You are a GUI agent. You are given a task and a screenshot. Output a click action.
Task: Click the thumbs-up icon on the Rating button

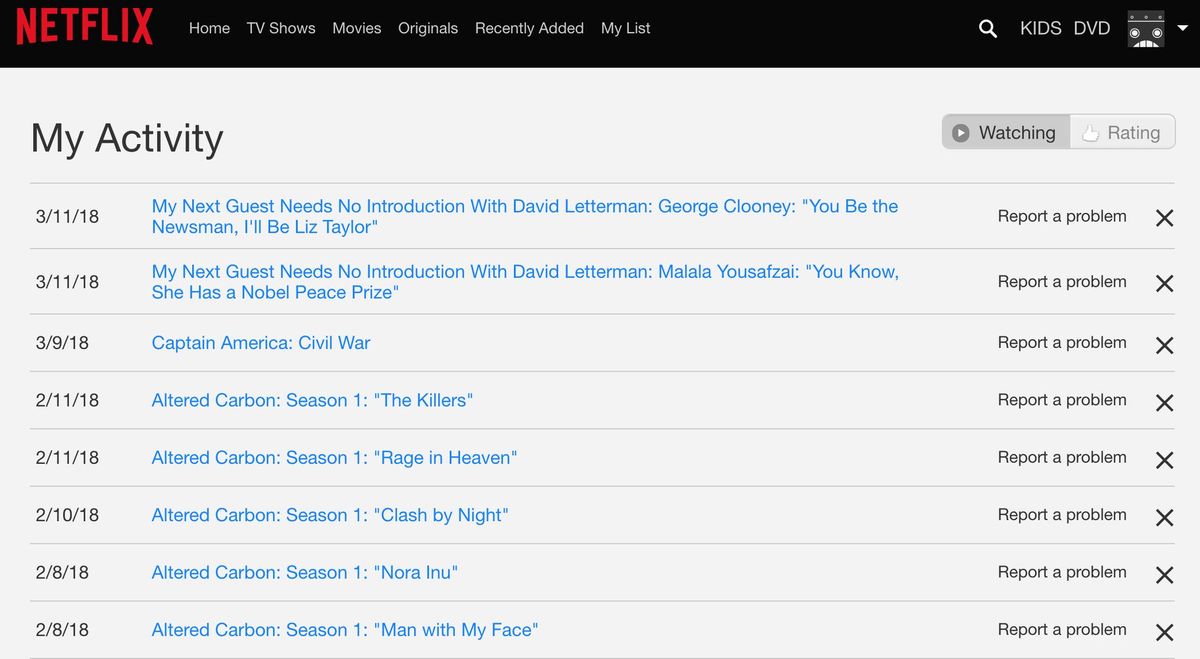(1090, 131)
